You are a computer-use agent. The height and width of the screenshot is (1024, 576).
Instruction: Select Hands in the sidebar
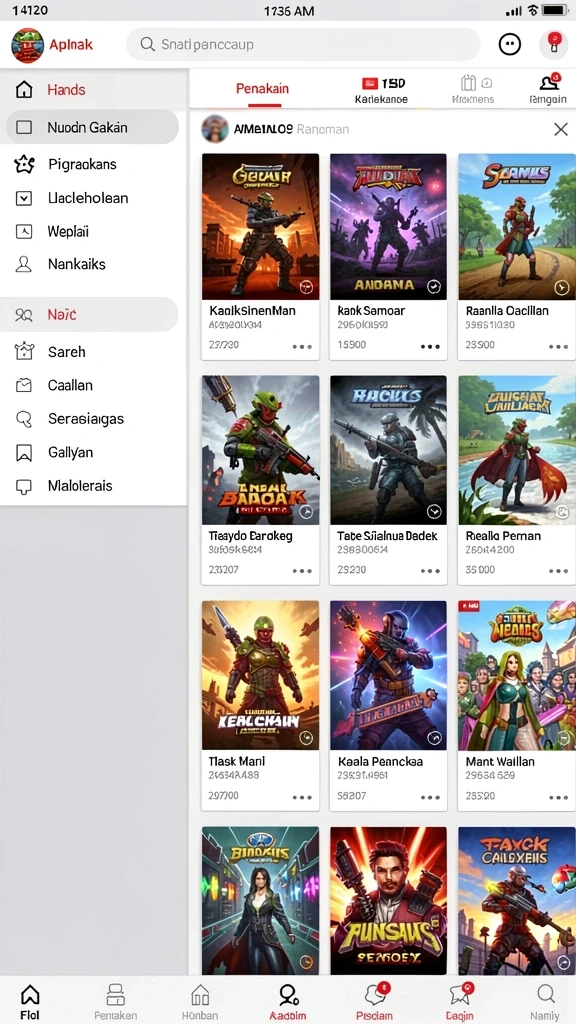[x=92, y=89]
